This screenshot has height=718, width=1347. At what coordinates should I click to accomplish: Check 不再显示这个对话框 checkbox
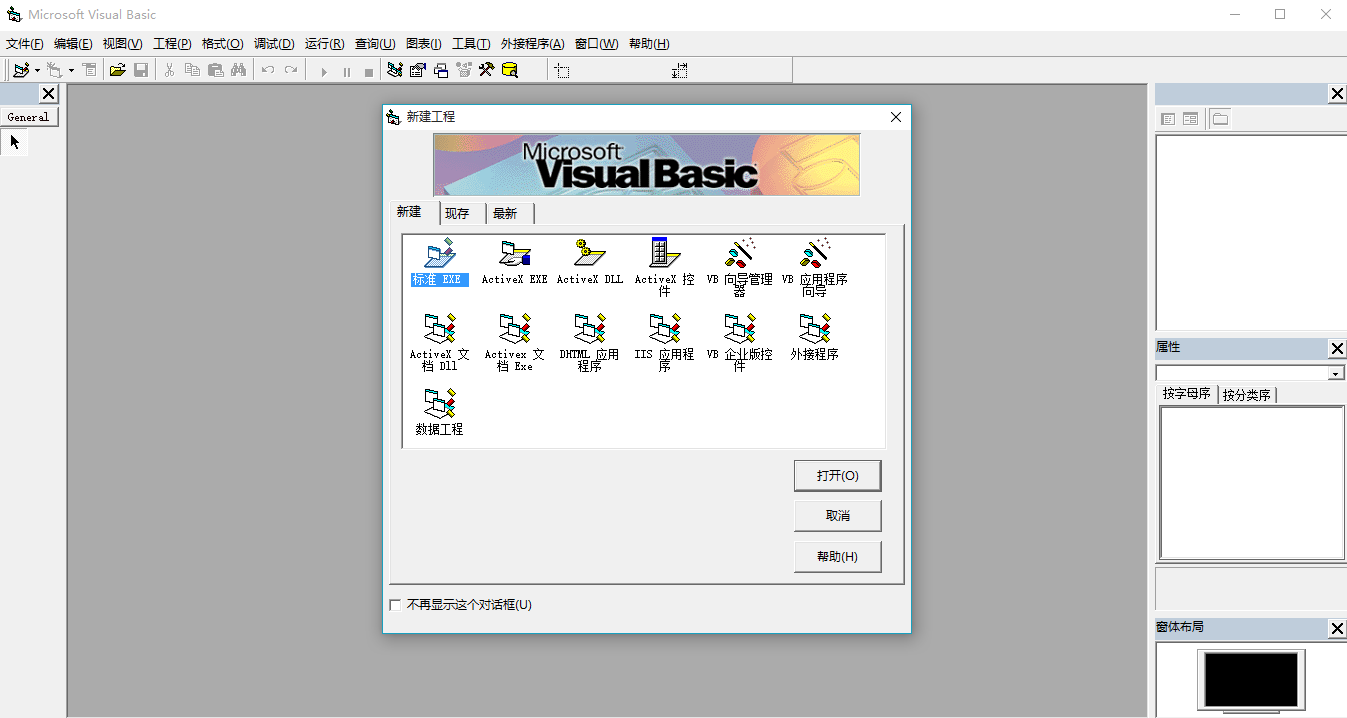(x=395, y=605)
